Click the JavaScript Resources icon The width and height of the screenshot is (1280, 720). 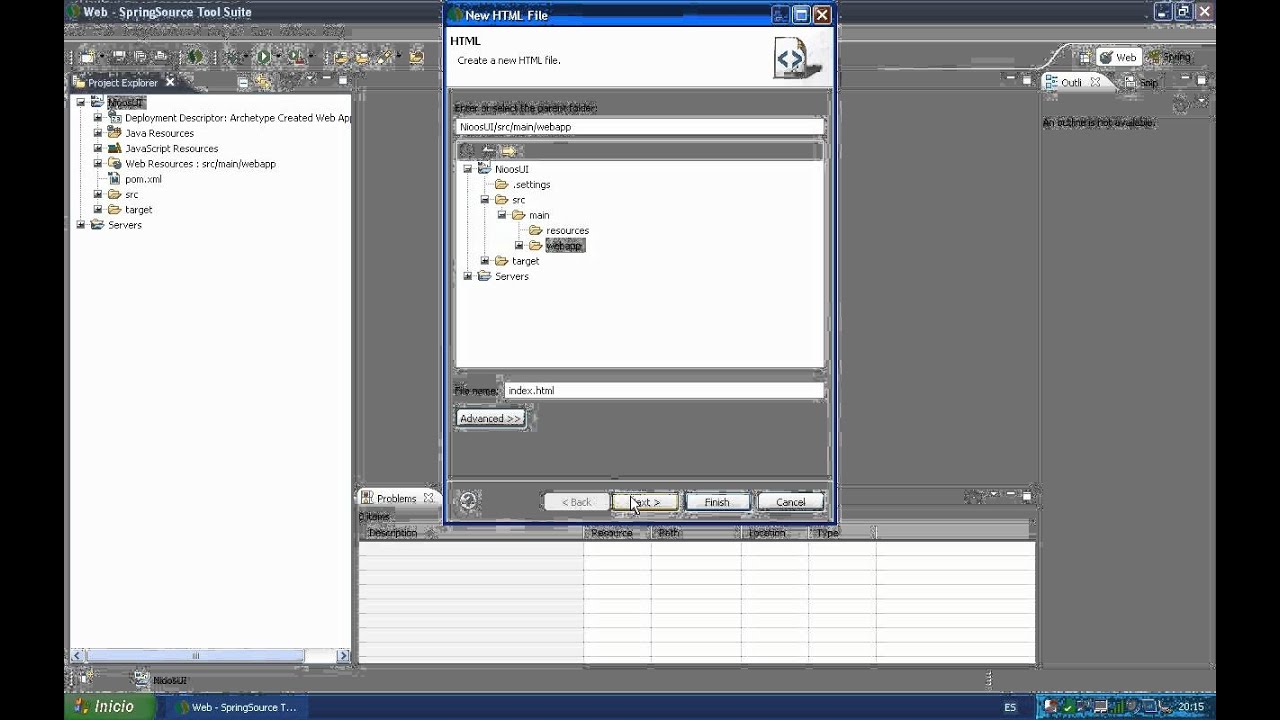click(x=114, y=148)
